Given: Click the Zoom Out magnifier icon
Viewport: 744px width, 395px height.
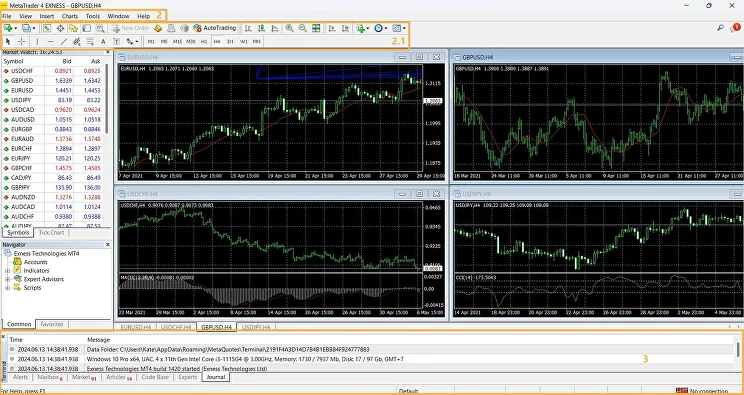Looking at the screenshot, I should (303, 28).
